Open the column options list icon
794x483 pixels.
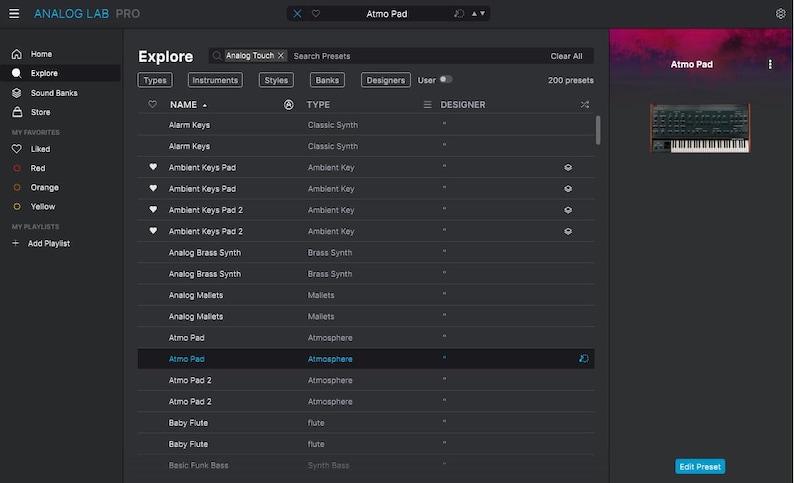tap(427, 104)
